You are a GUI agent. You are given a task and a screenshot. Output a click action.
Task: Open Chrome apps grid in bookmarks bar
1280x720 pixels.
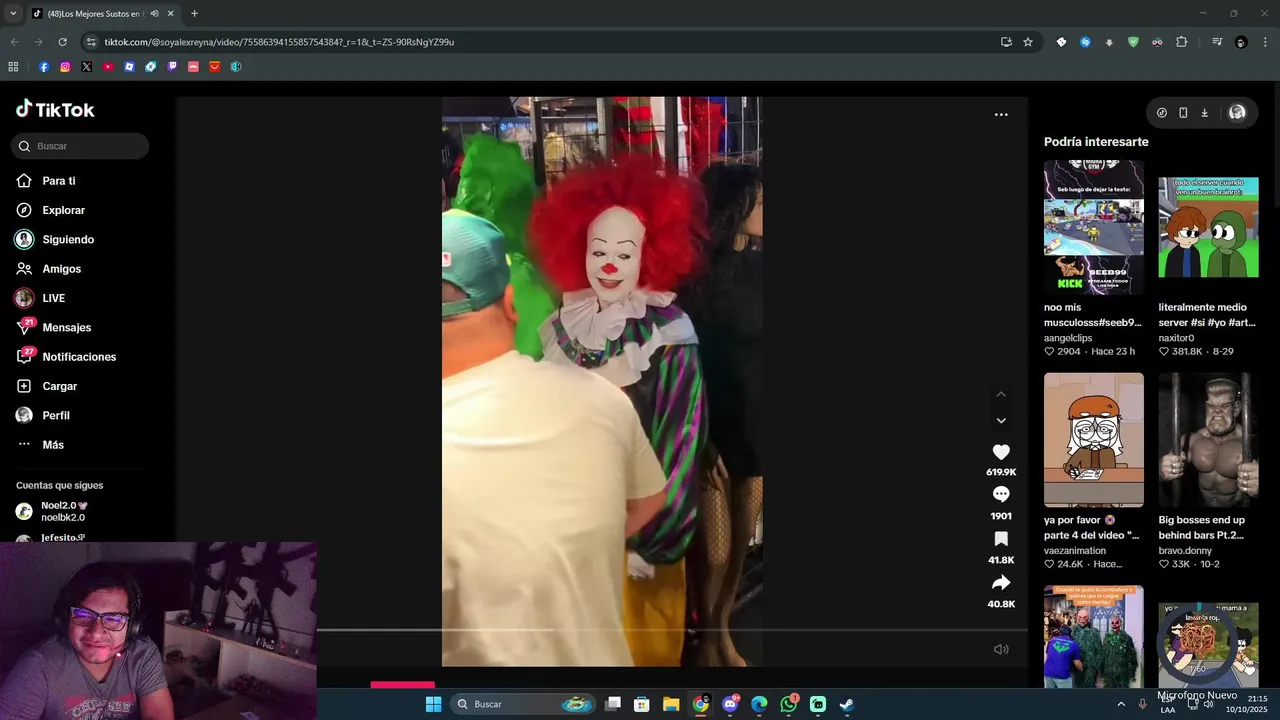click(x=13, y=67)
